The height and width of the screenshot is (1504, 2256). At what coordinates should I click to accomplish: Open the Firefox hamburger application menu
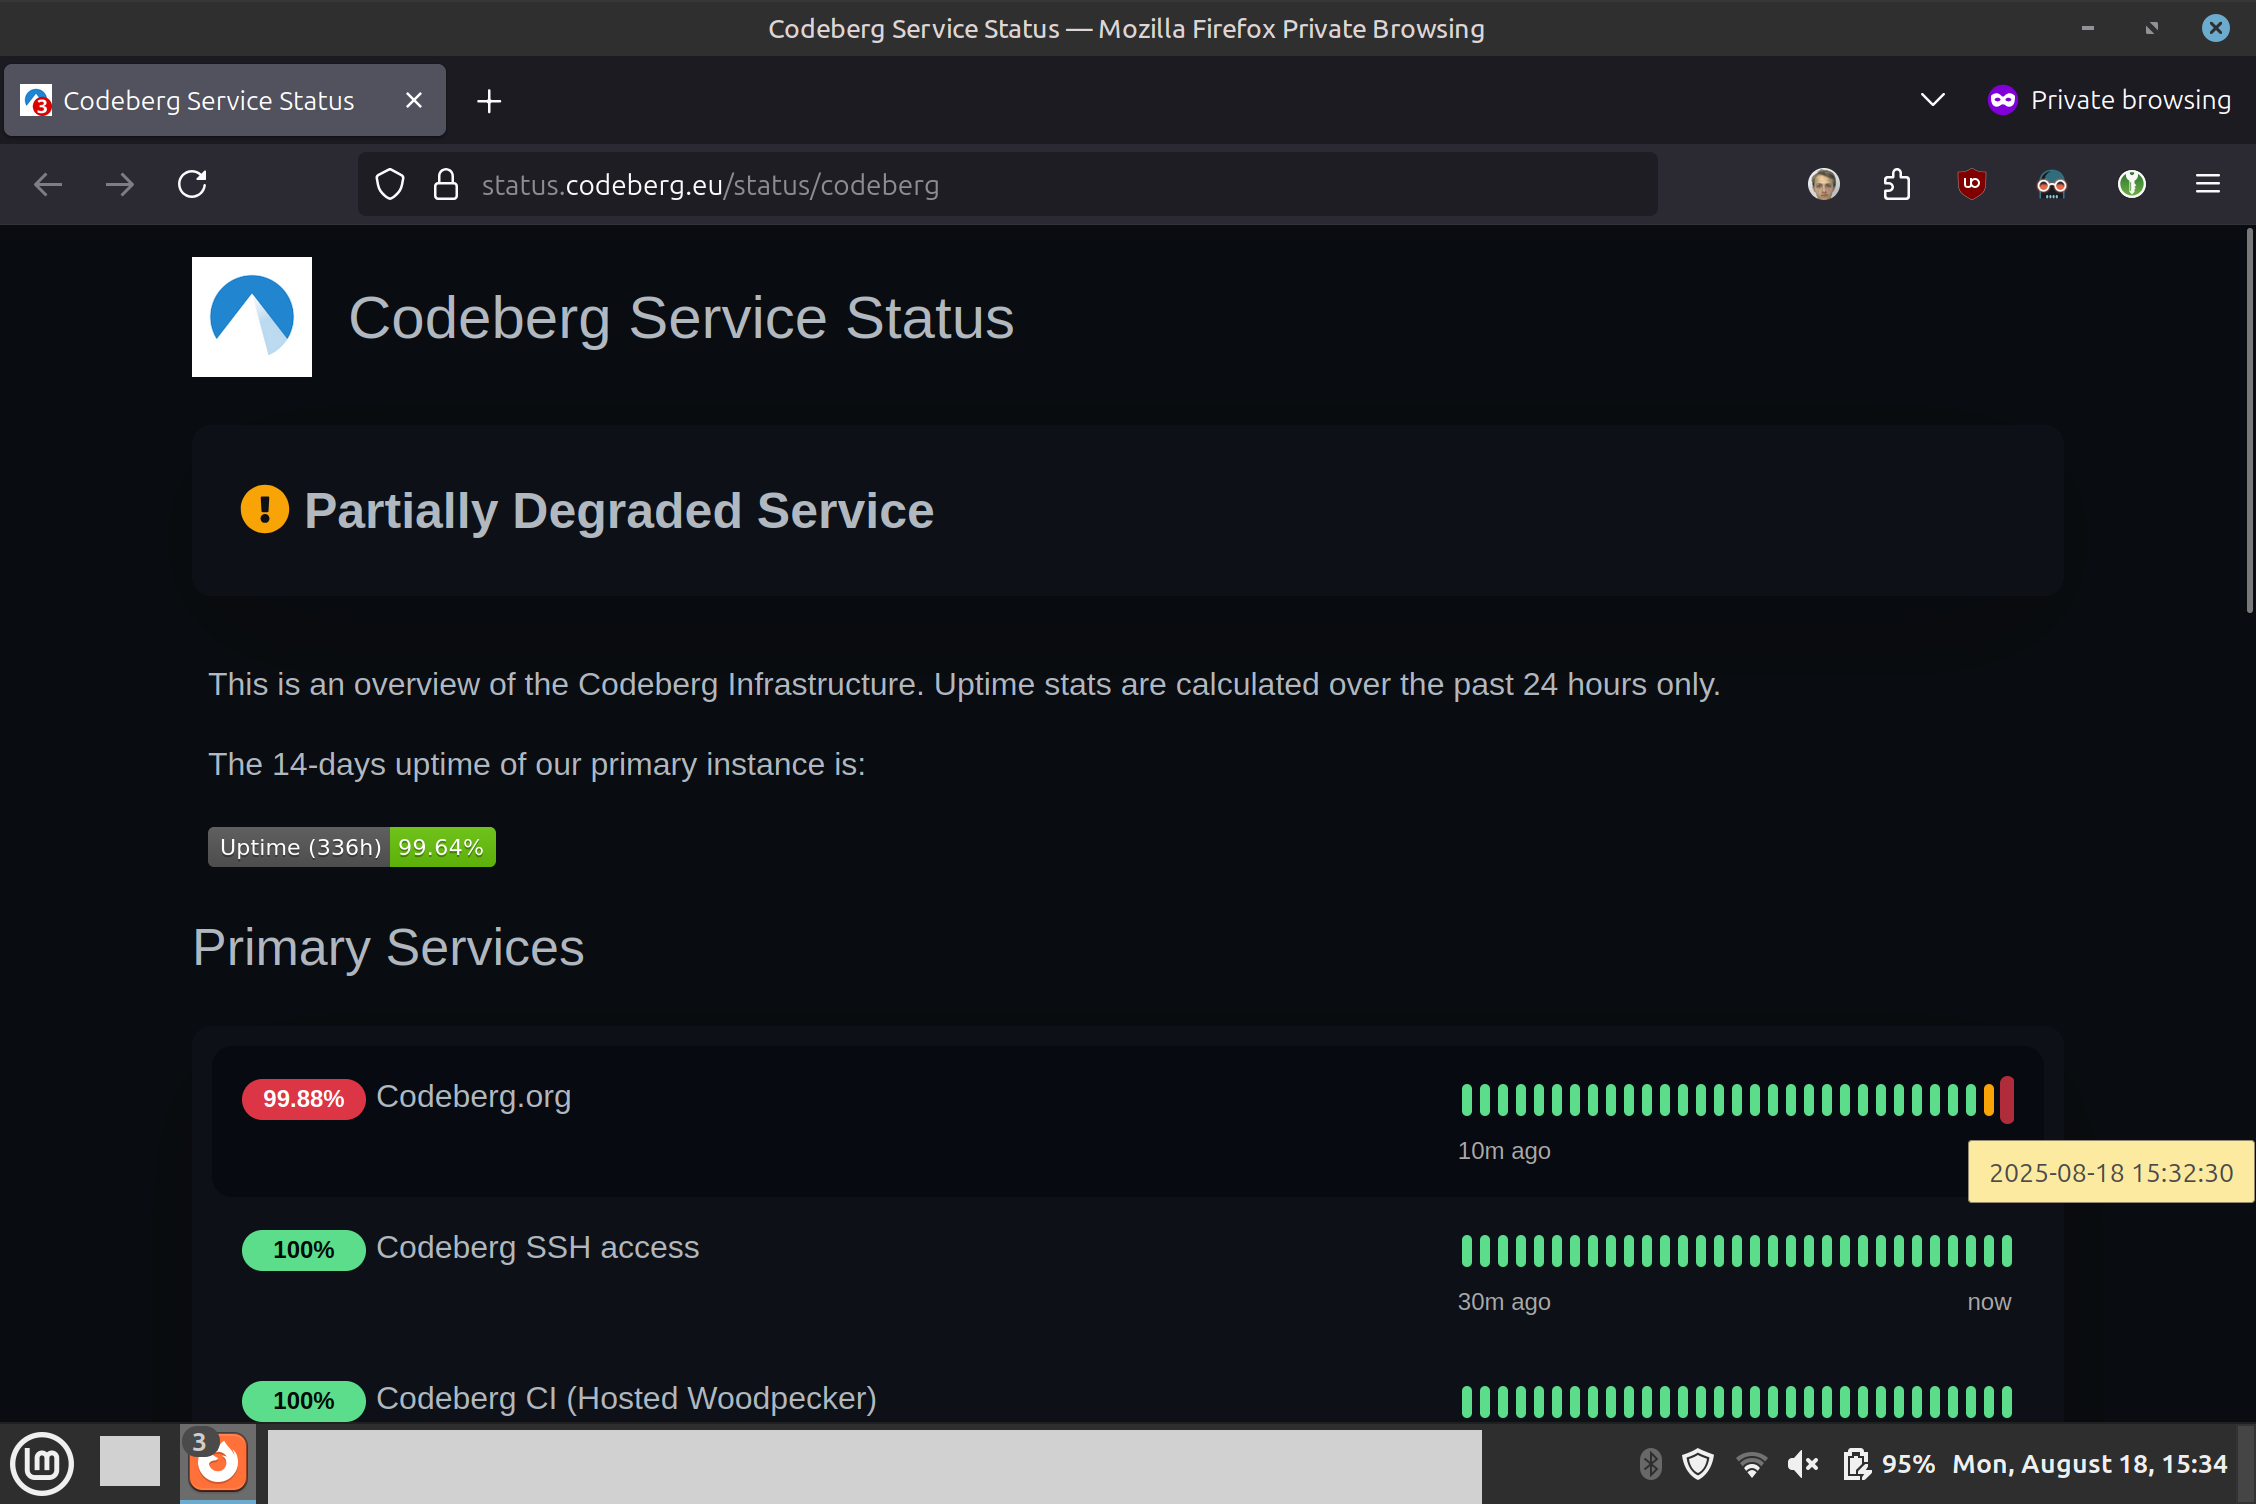[x=2208, y=184]
